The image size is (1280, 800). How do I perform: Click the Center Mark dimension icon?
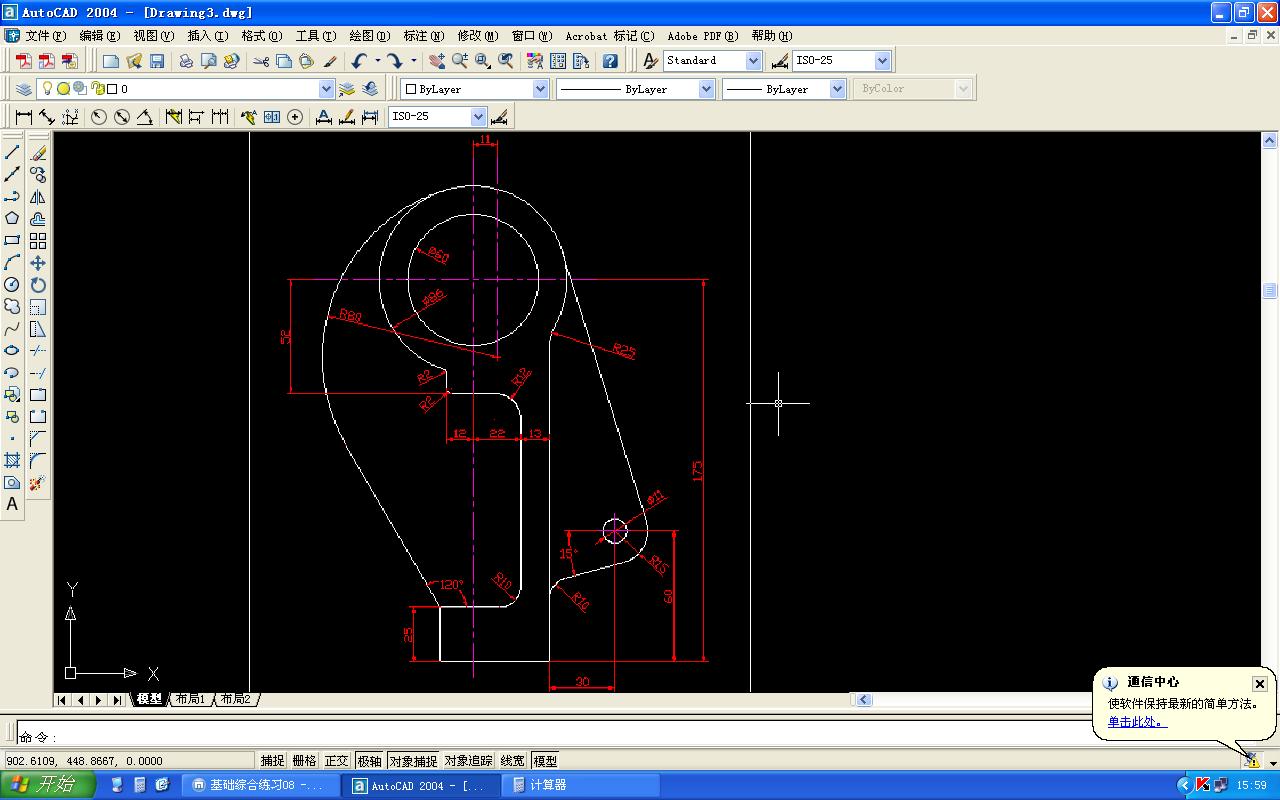(x=295, y=117)
